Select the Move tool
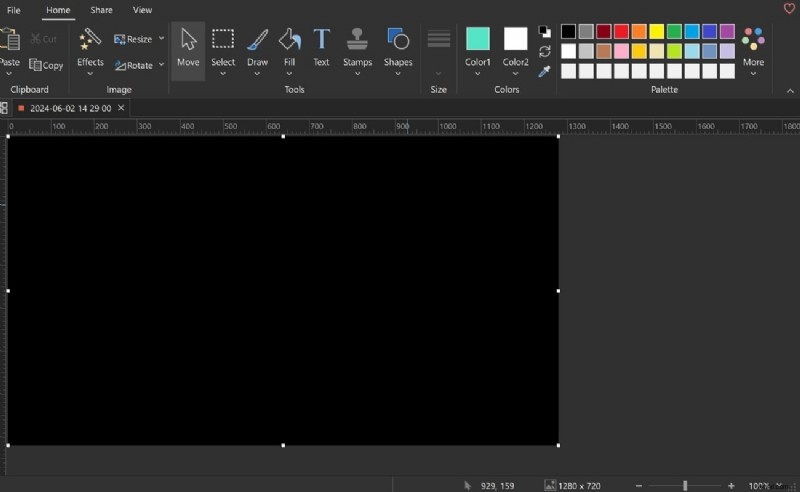The height and width of the screenshot is (492, 800). (x=188, y=48)
